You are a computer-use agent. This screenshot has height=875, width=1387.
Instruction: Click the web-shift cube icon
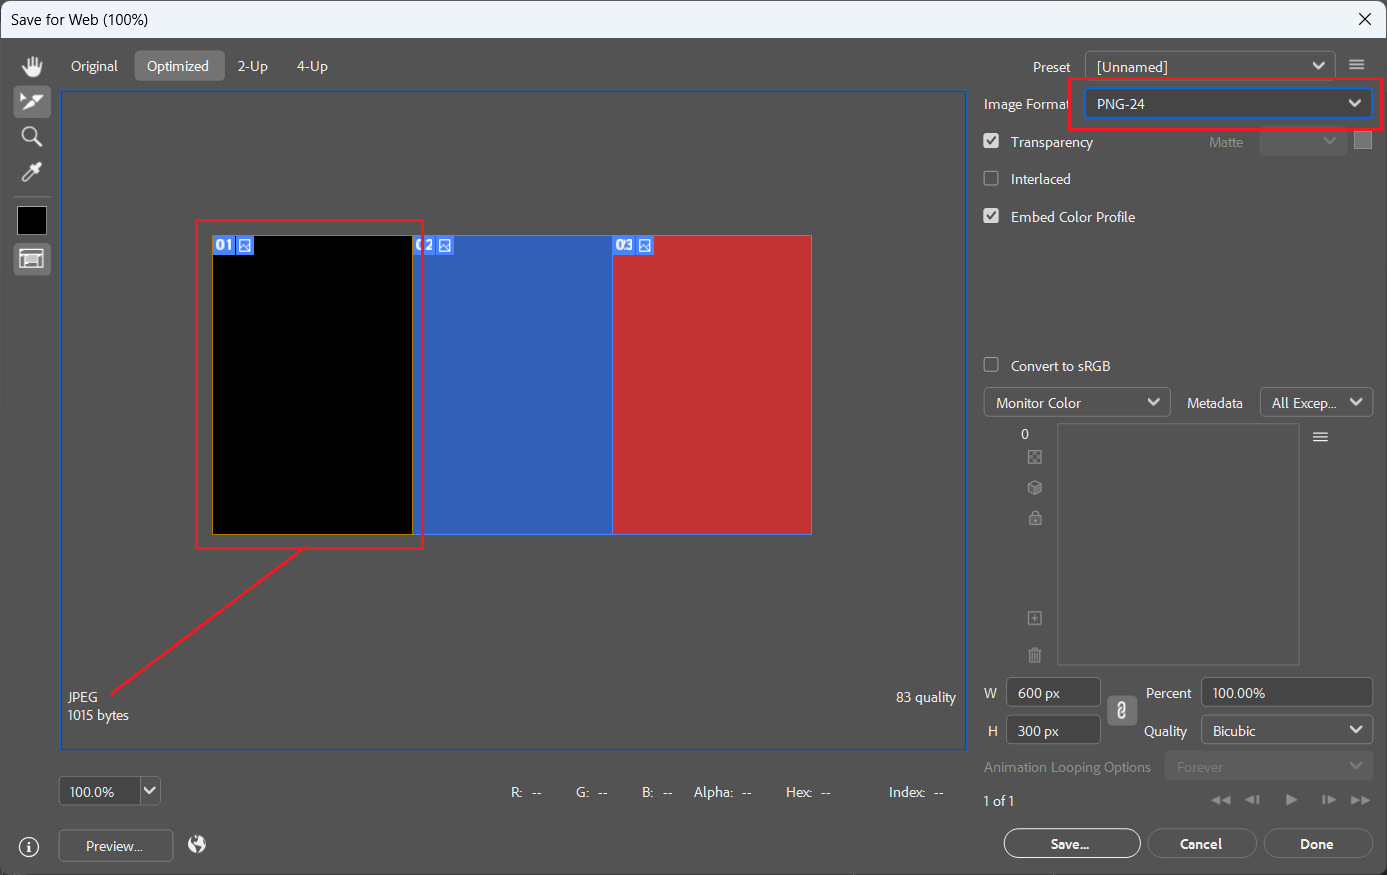pyautogui.click(x=1035, y=487)
